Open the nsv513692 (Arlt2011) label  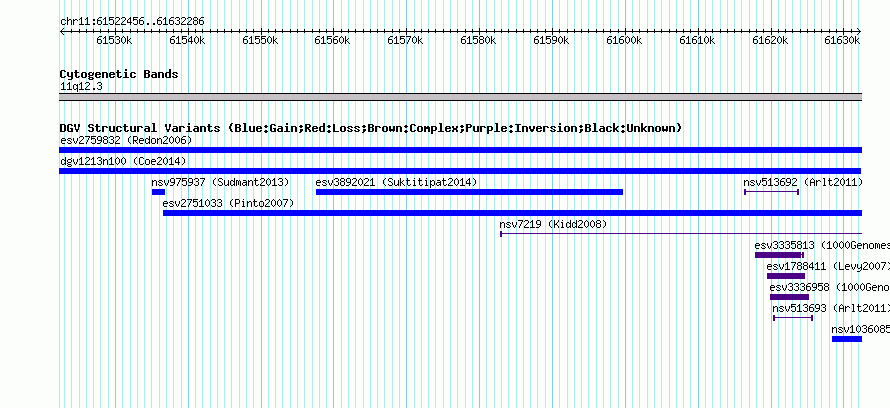coord(803,182)
